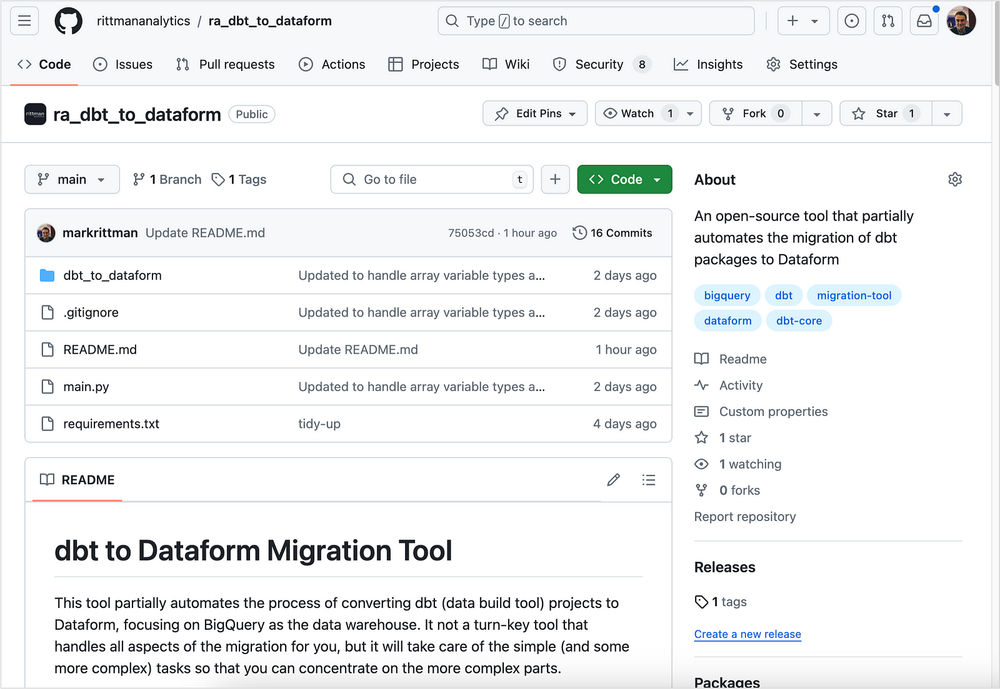Switch to the Issues tab
Image resolution: width=1000 pixels, height=689 pixels.
(x=123, y=64)
